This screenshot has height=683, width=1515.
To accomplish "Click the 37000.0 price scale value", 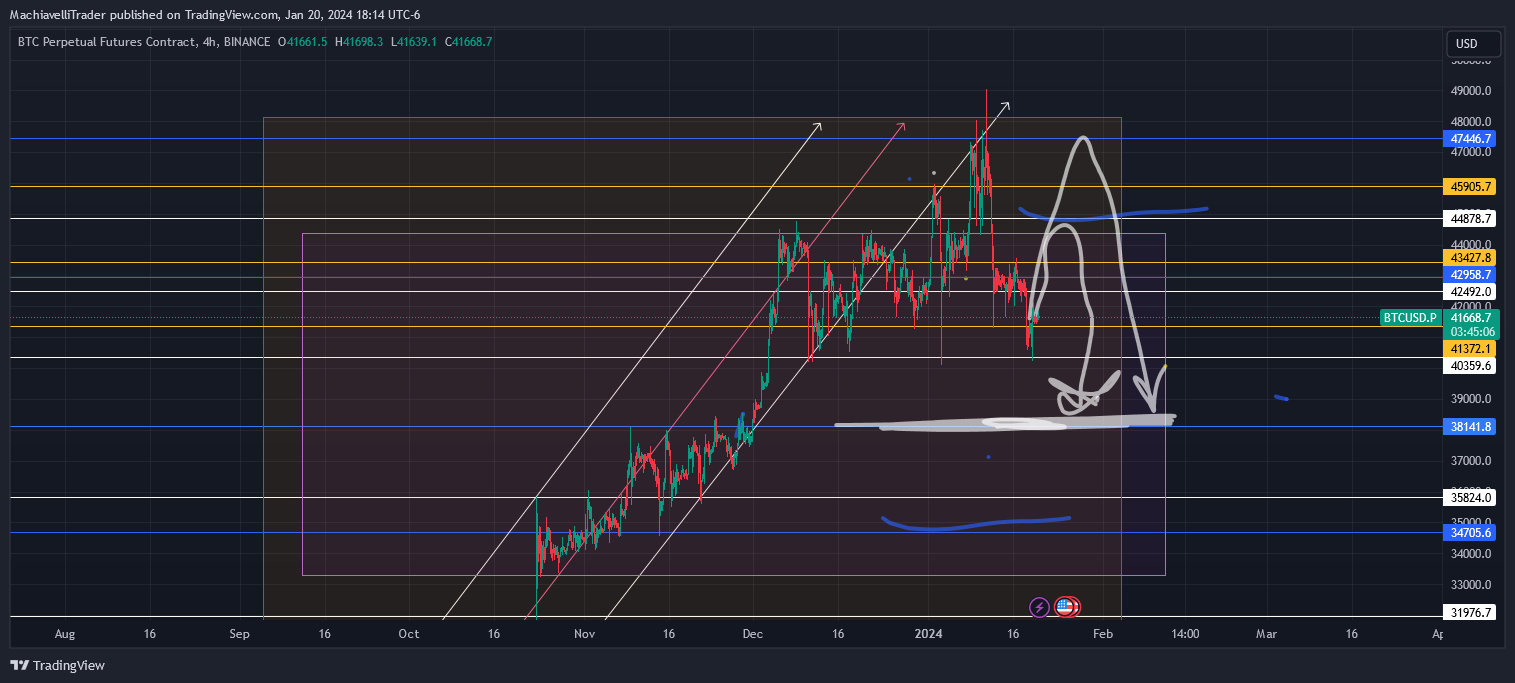I will click(1471, 461).
